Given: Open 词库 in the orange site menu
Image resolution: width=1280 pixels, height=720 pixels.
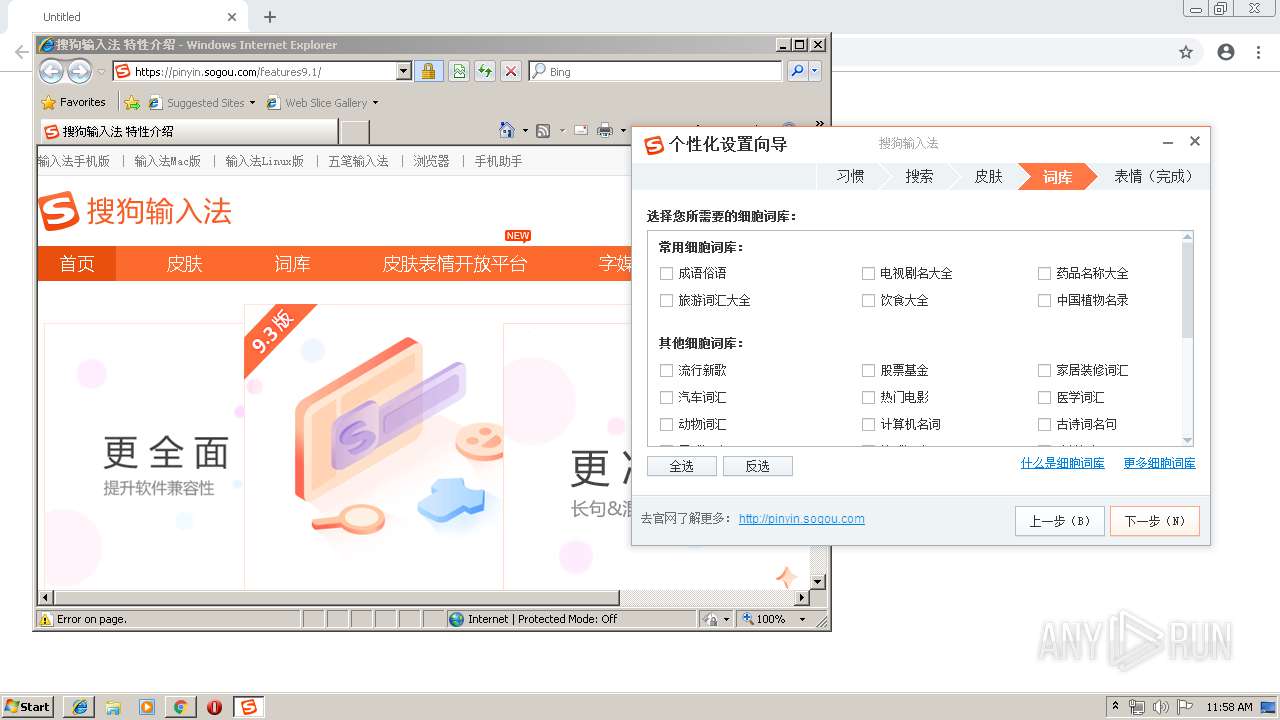Looking at the screenshot, I should (x=292, y=264).
